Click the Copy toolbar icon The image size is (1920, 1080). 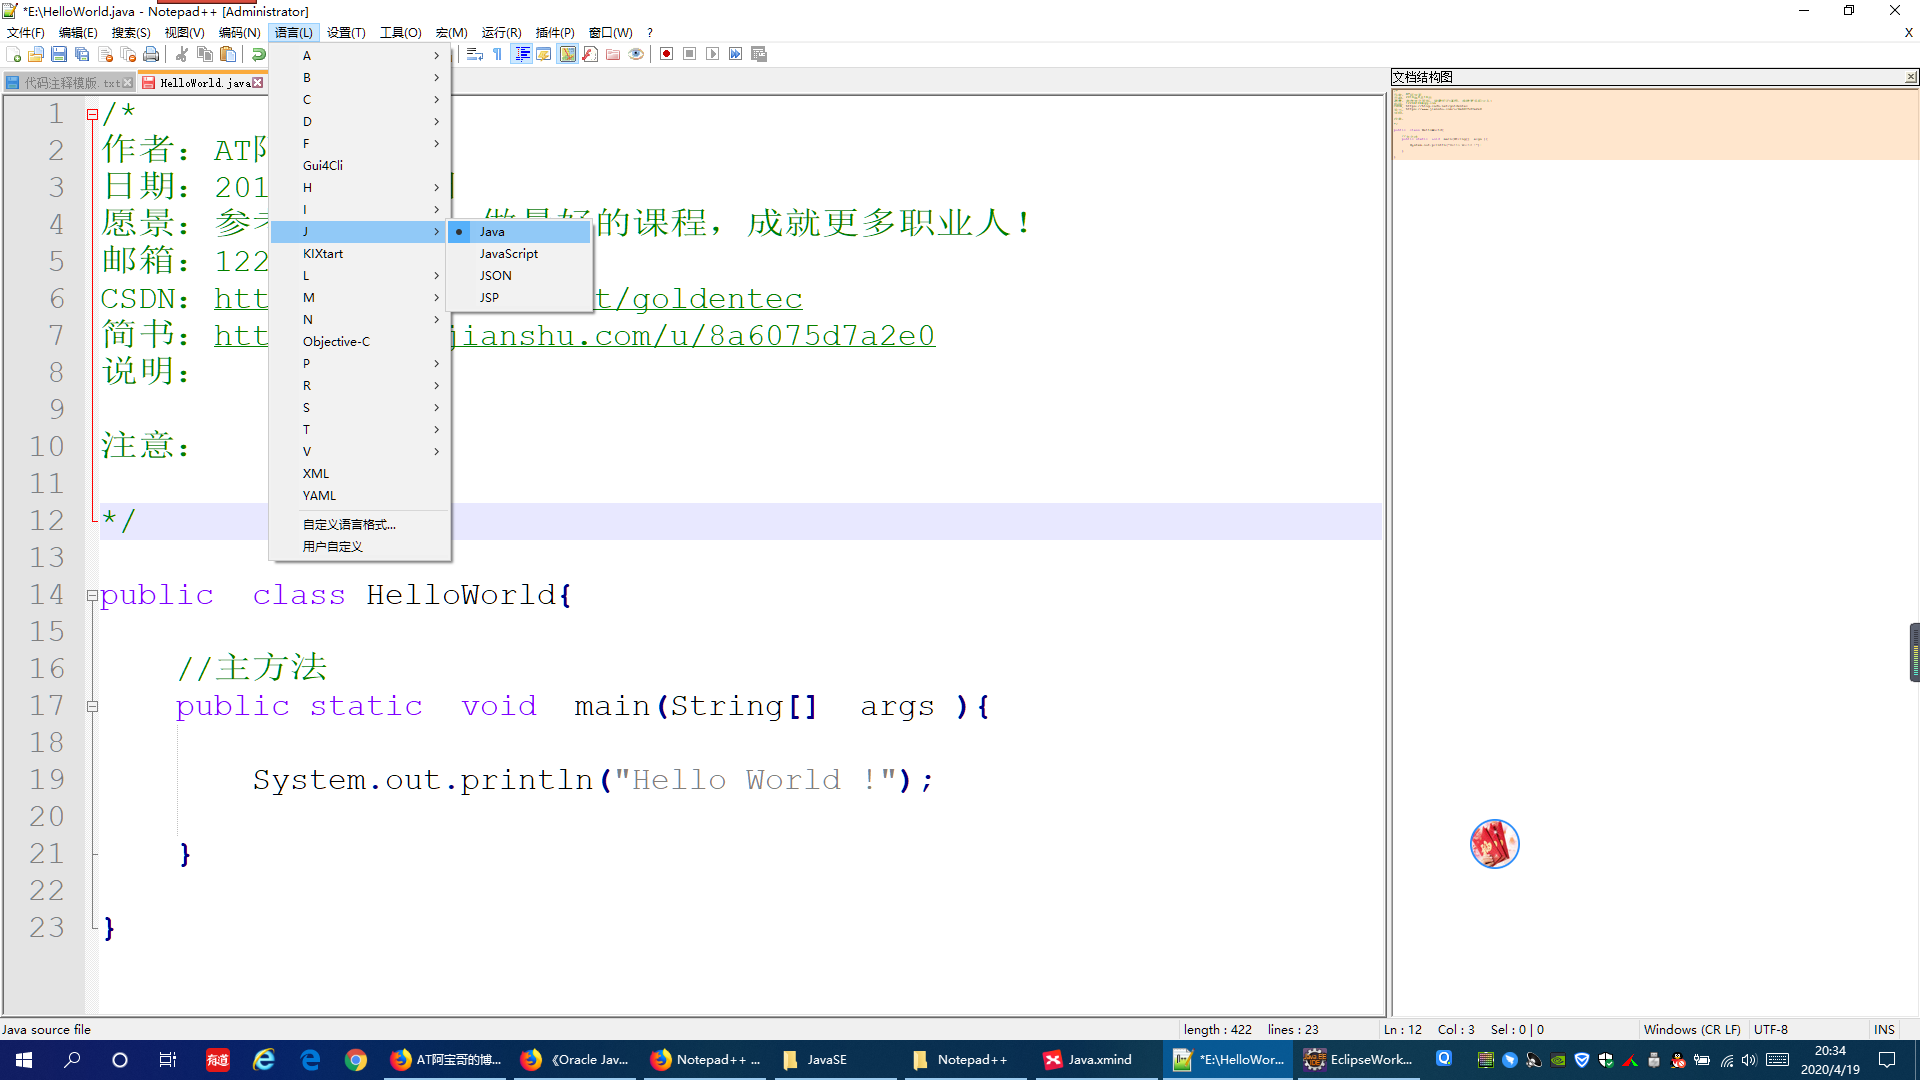point(205,54)
